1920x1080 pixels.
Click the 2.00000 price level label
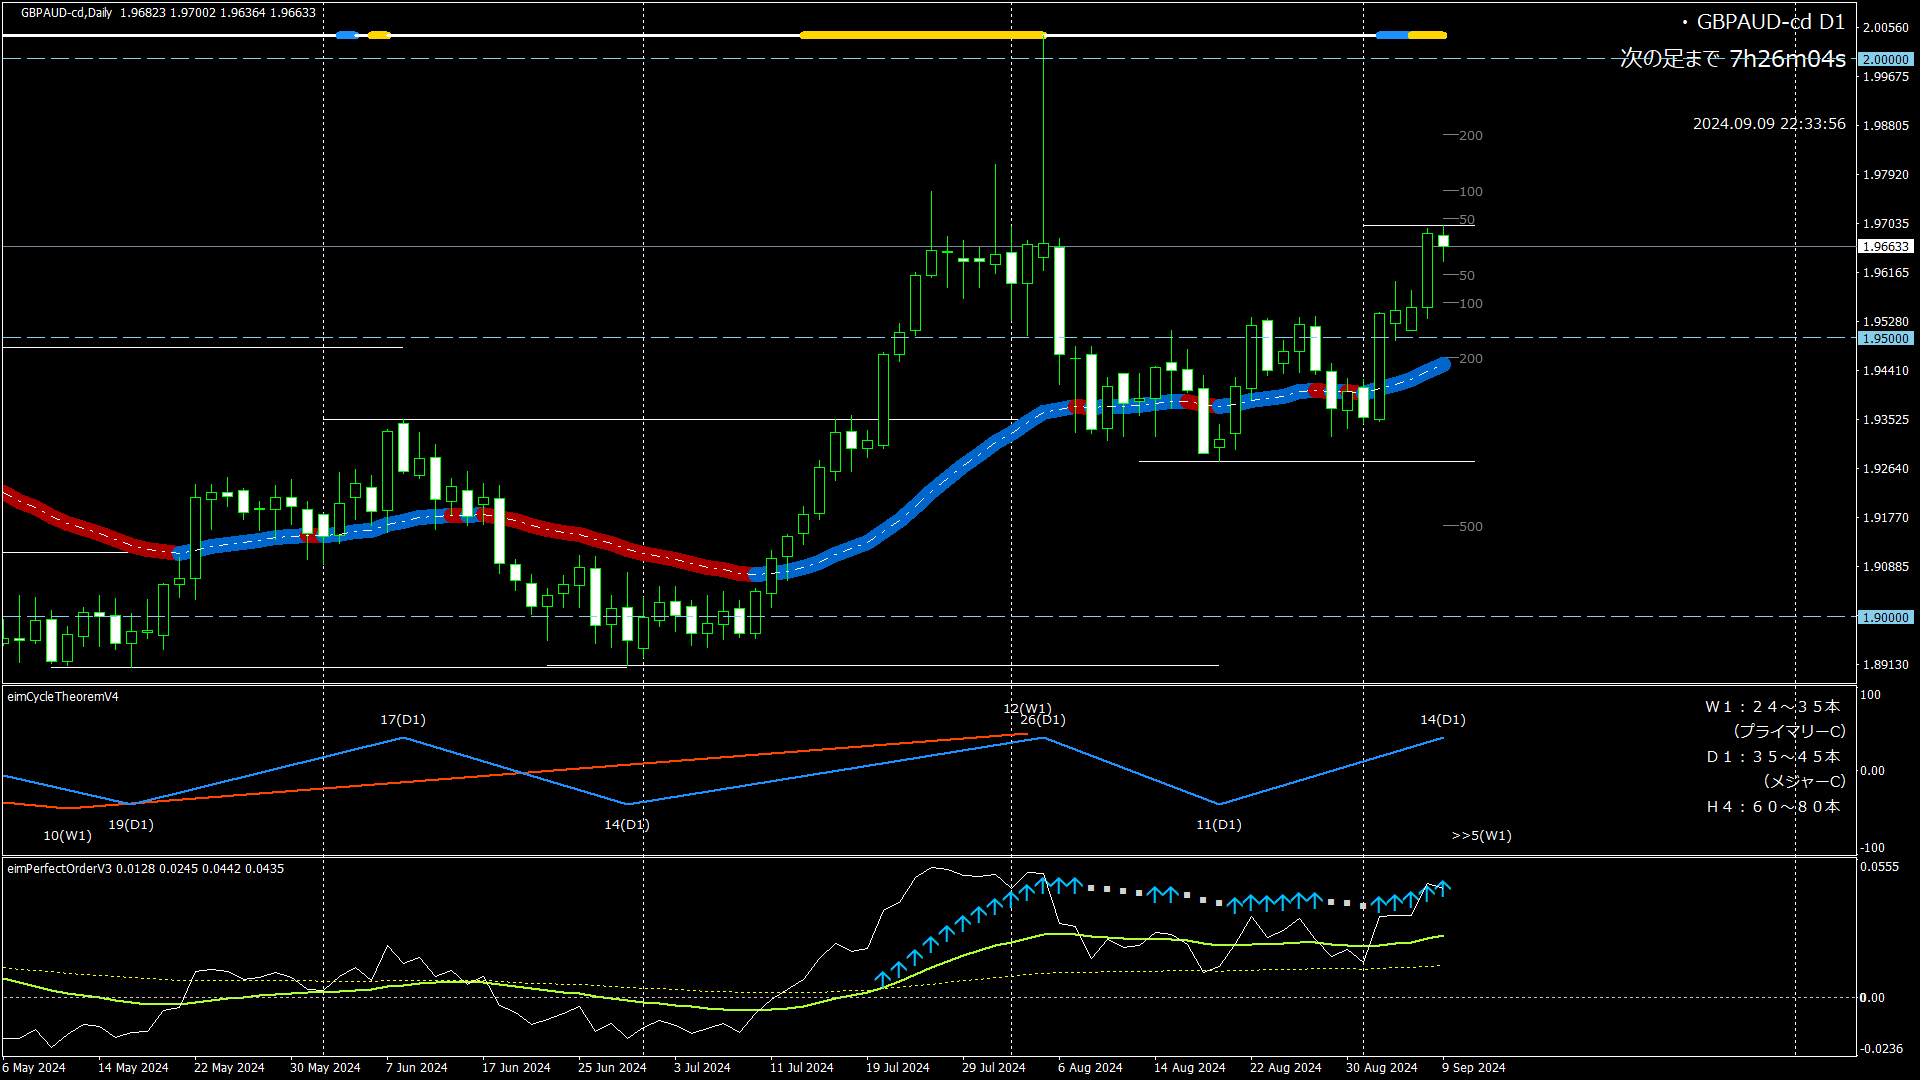point(1885,60)
